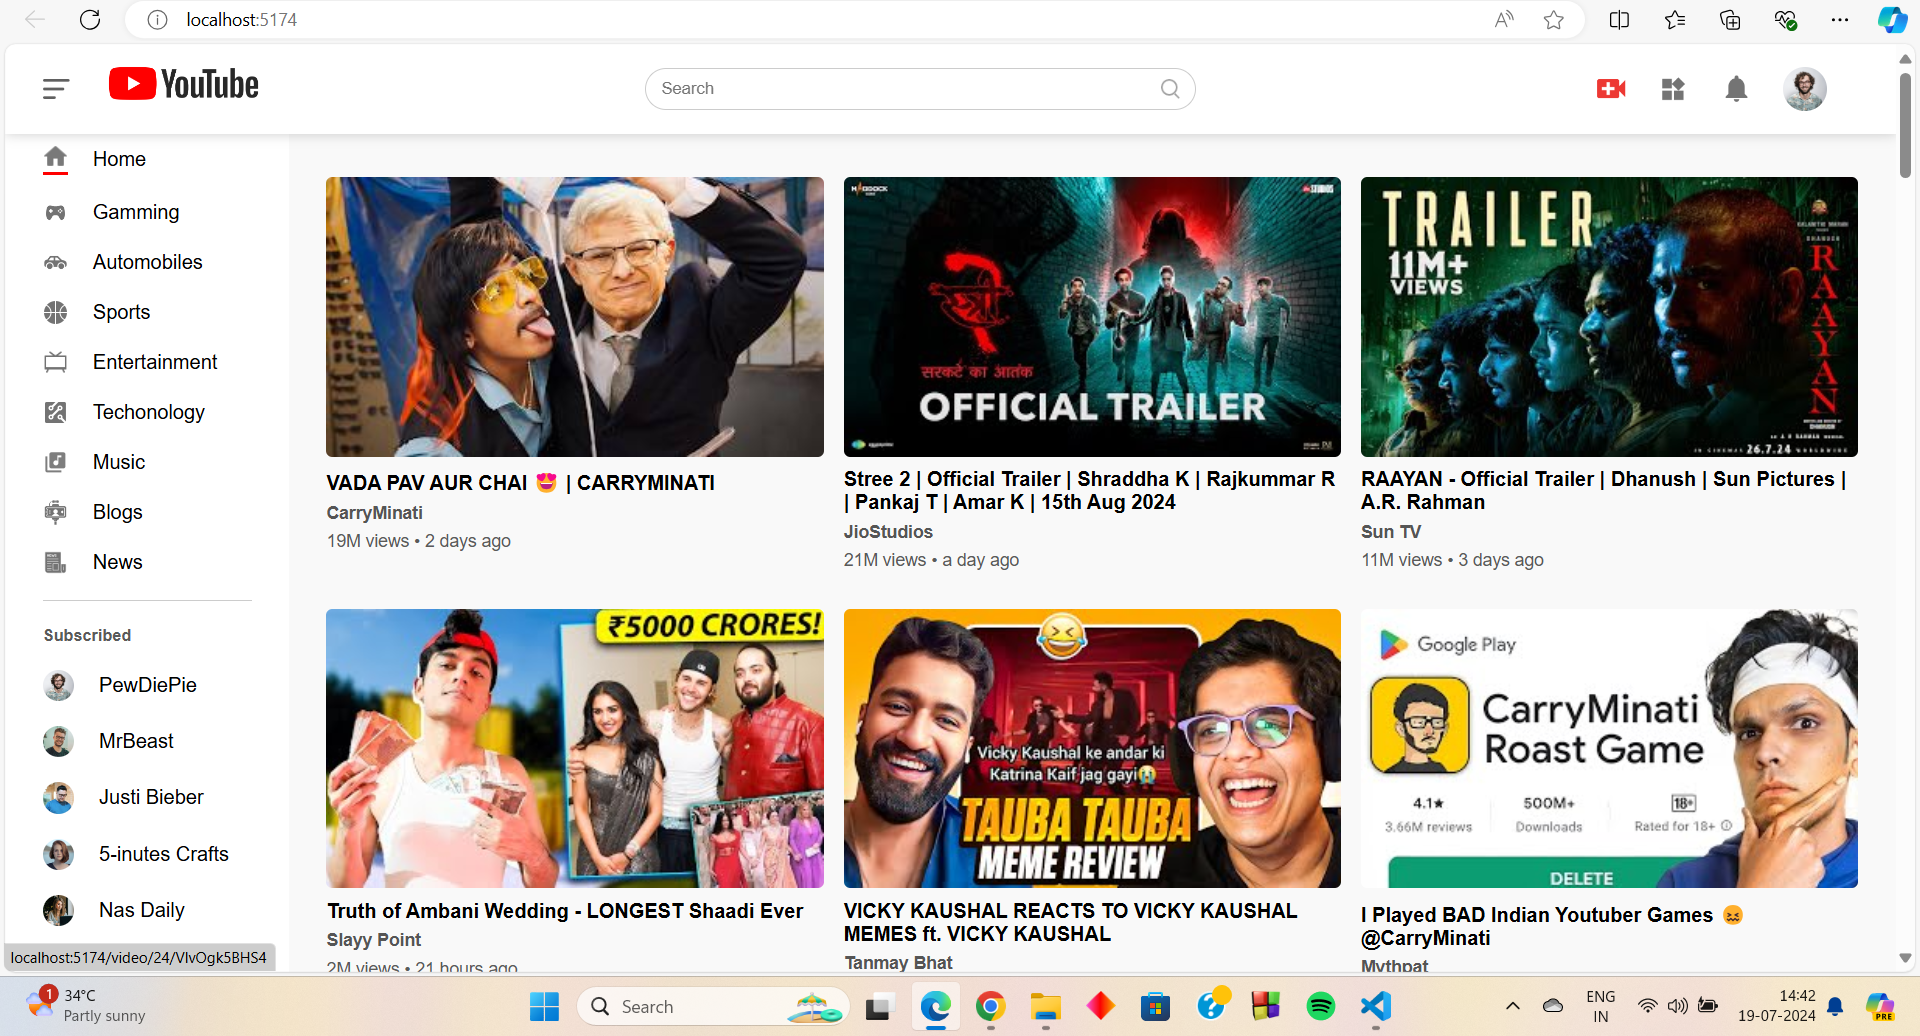
Task: Click the Gamming controller icon
Action: coord(56,212)
